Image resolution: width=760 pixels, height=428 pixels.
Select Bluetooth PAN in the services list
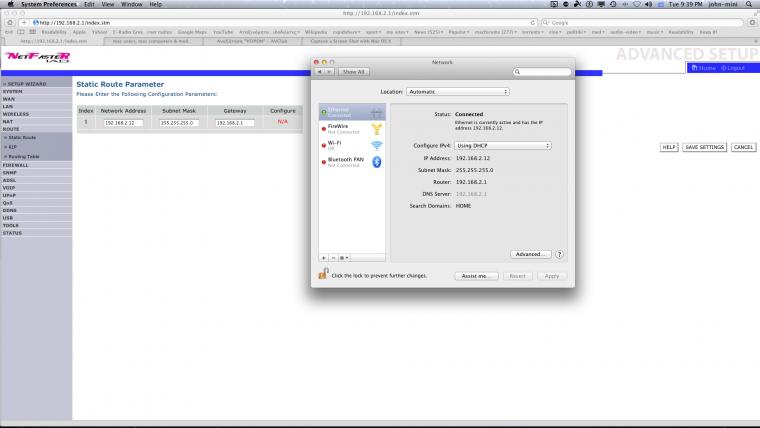tap(347, 161)
